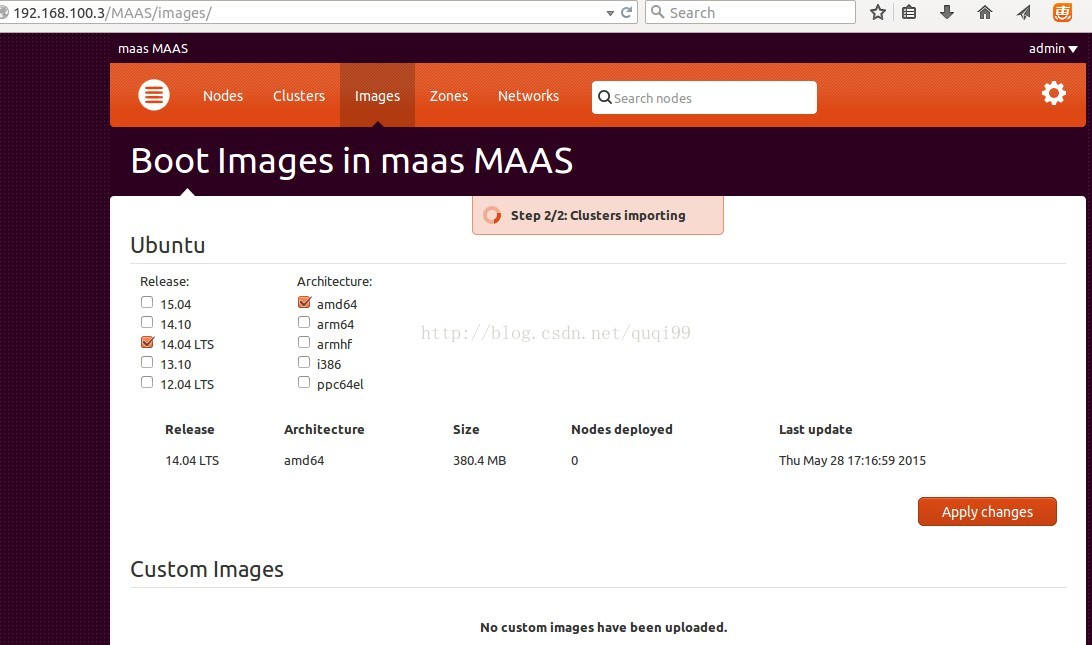Click the Nodes deployed column header
The image size is (1092, 645).
(x=622, y=429)
